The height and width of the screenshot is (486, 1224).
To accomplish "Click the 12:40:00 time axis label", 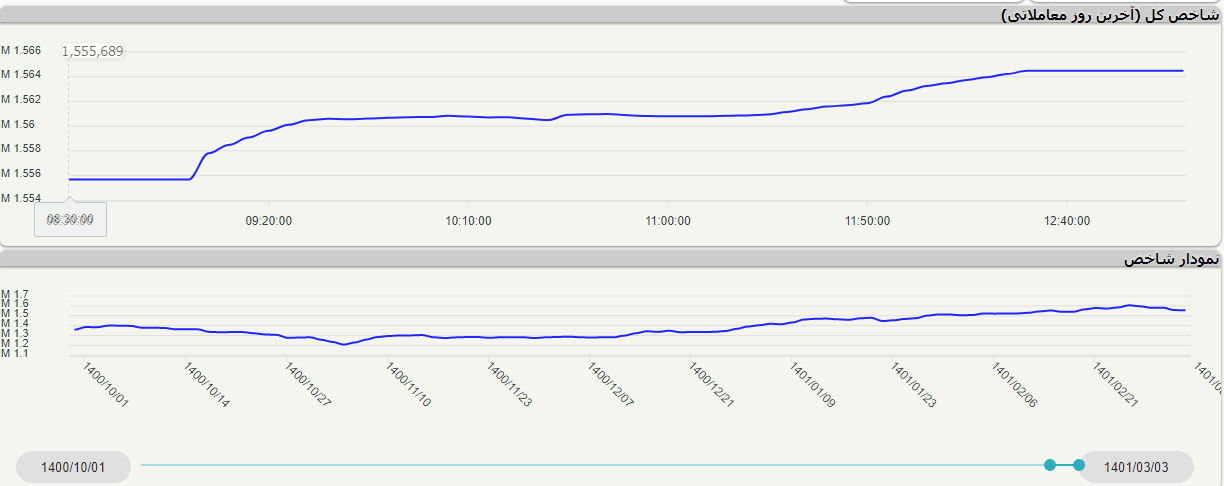I will tap(1066, 221).
